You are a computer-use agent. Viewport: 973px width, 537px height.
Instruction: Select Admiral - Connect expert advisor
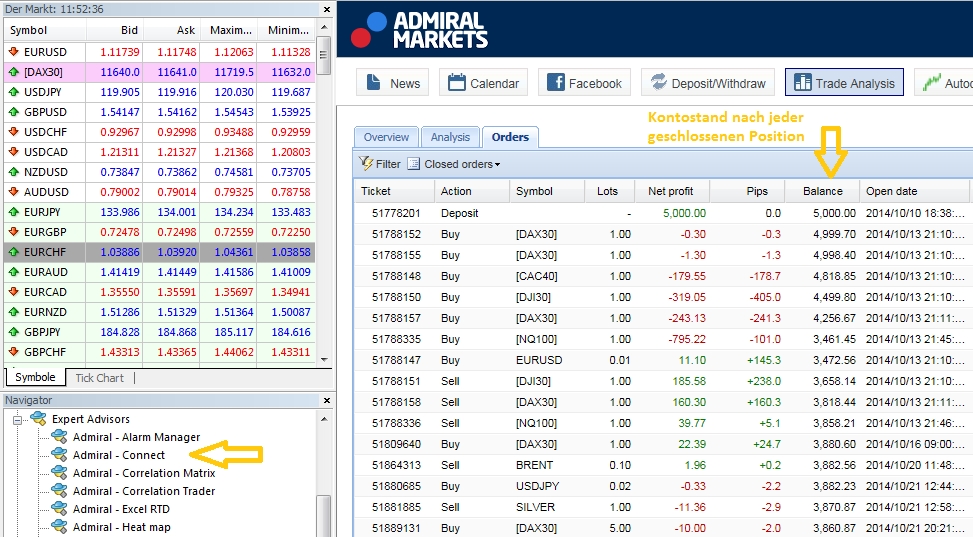click(118, 455)
